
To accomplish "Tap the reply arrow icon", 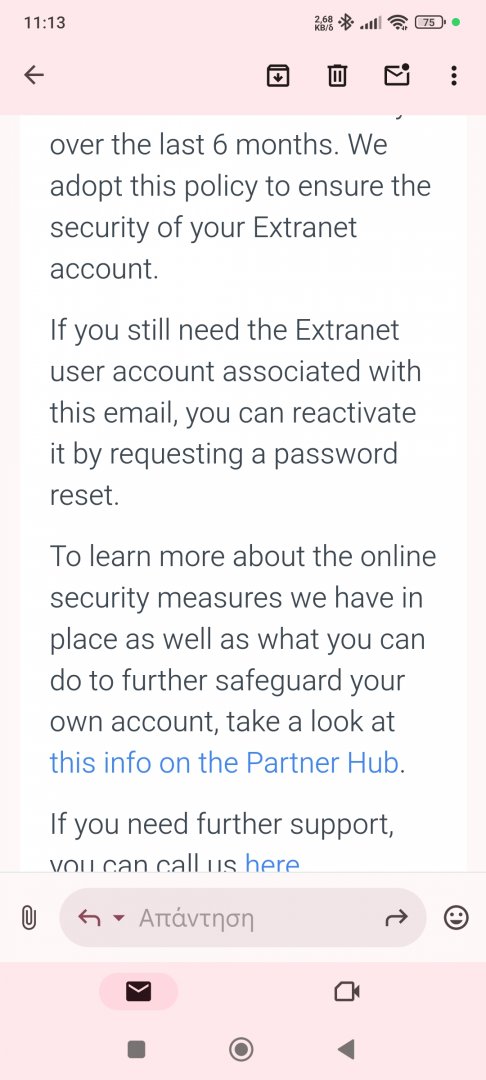I will coord(88,917).
